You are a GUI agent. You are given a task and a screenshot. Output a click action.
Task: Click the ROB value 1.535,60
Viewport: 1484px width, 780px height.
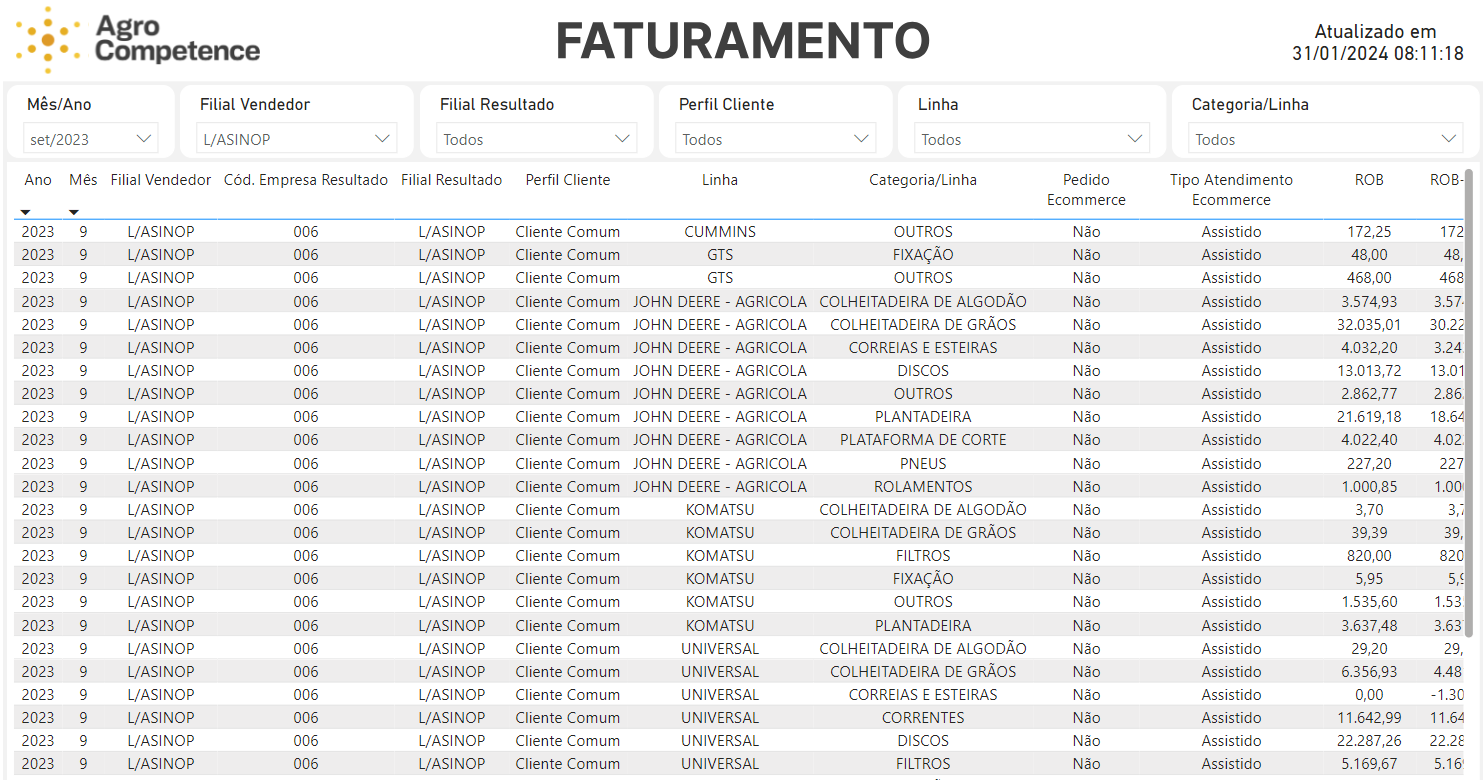click(1369, 602)
